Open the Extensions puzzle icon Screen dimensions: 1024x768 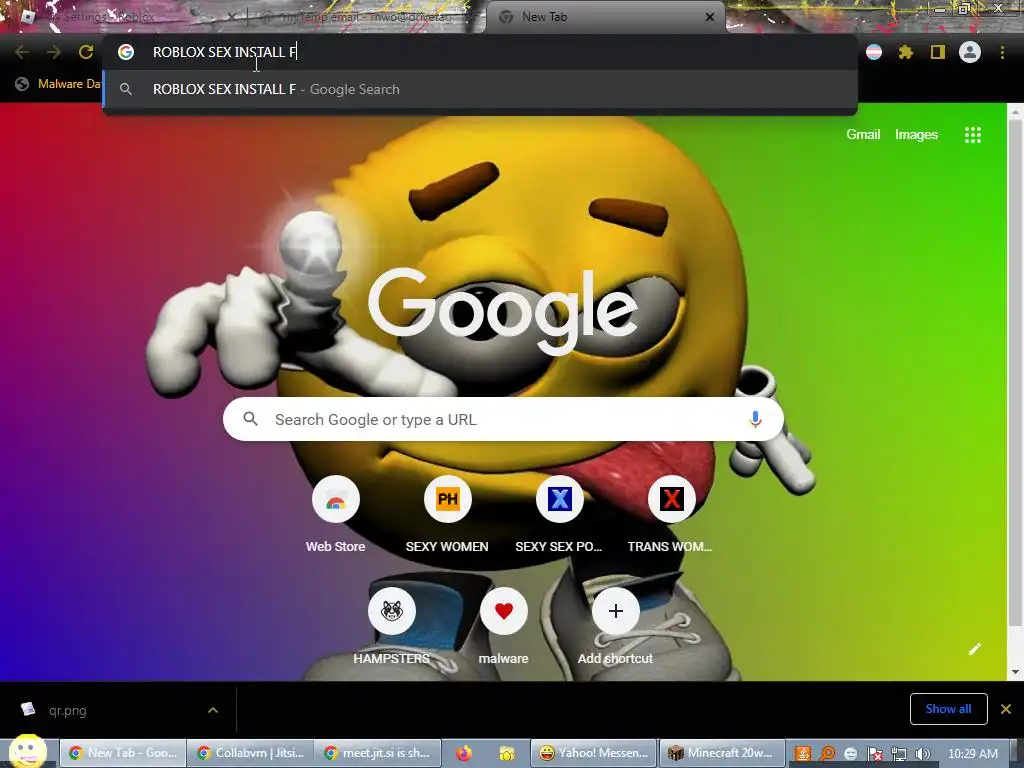(905, 52)
